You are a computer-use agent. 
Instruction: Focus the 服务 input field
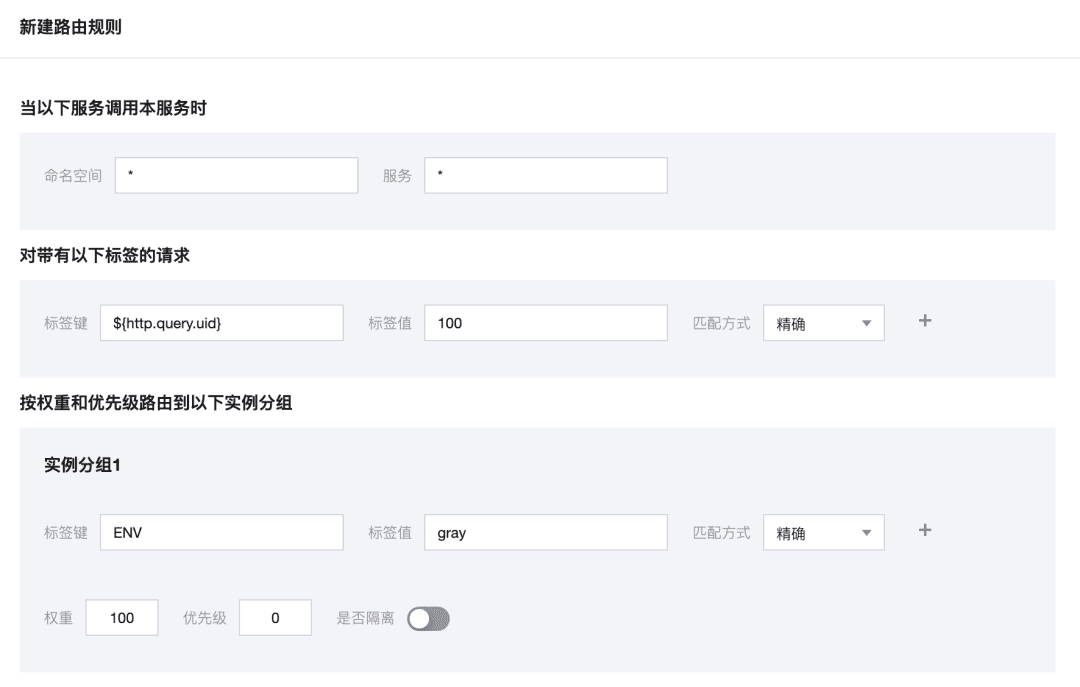click(545, 175)
